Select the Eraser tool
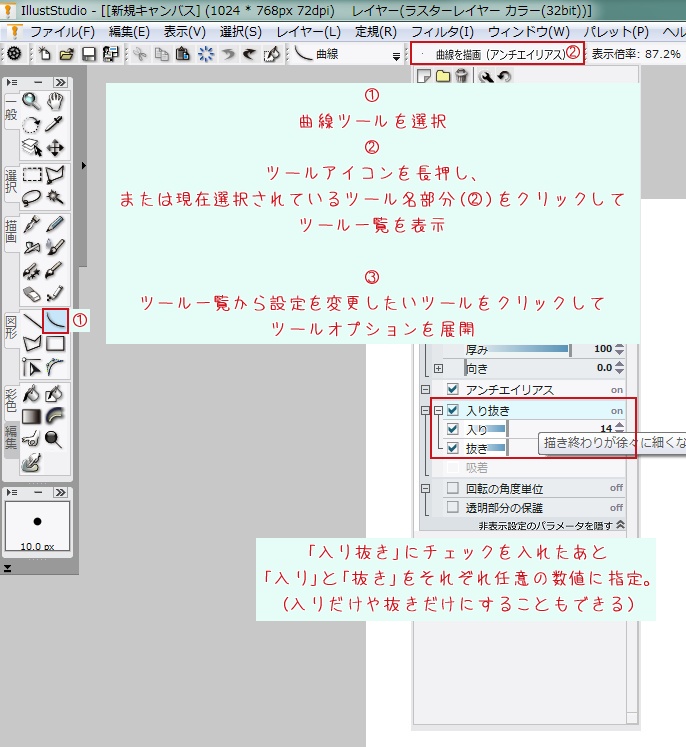Screen dimensions: 686x747 coord(31,294)
